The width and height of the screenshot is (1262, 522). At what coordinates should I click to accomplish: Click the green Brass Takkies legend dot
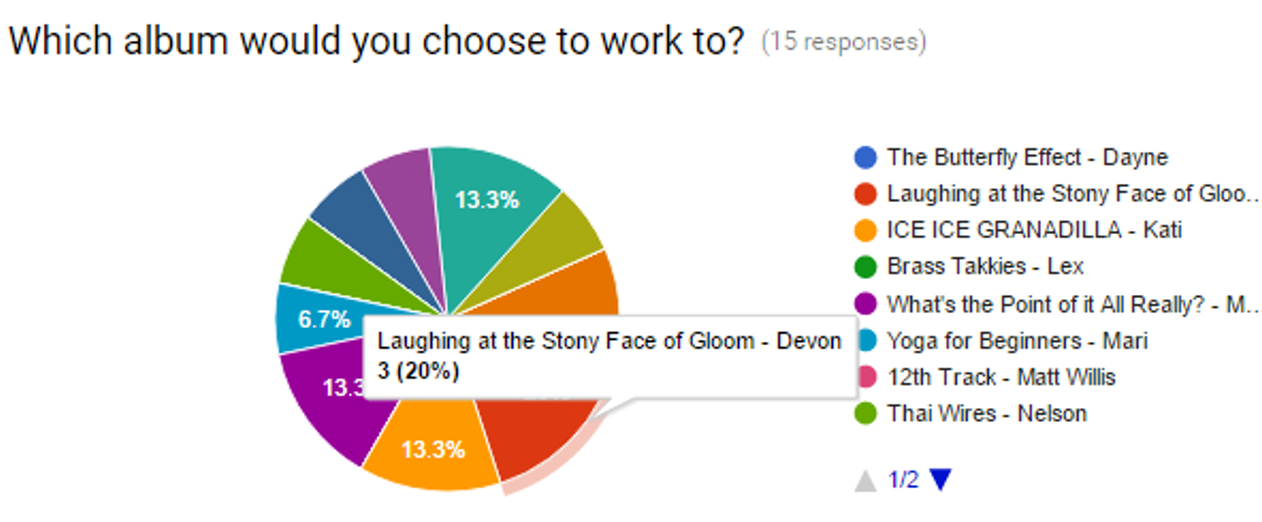point(865,267)
